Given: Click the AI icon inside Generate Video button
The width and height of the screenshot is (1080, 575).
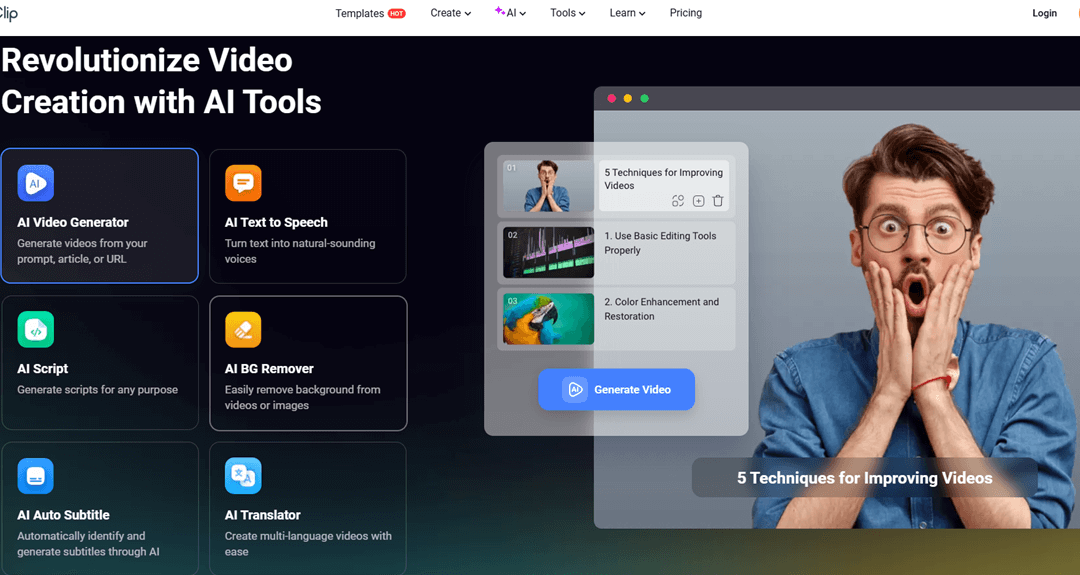Looking at the screenshot, I should tap(574, 390).
